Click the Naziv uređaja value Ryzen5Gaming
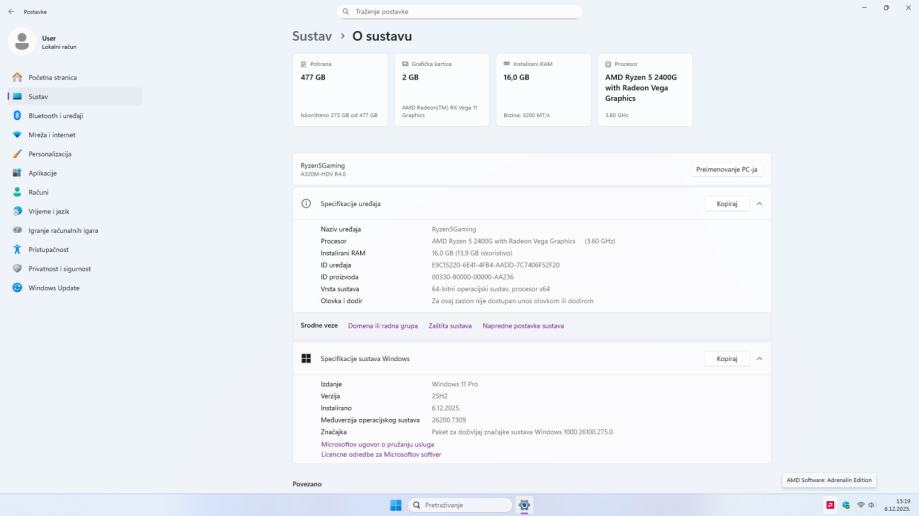Viewport: 919px width, 516px height. pyautogui.click(x=454, y=229)
